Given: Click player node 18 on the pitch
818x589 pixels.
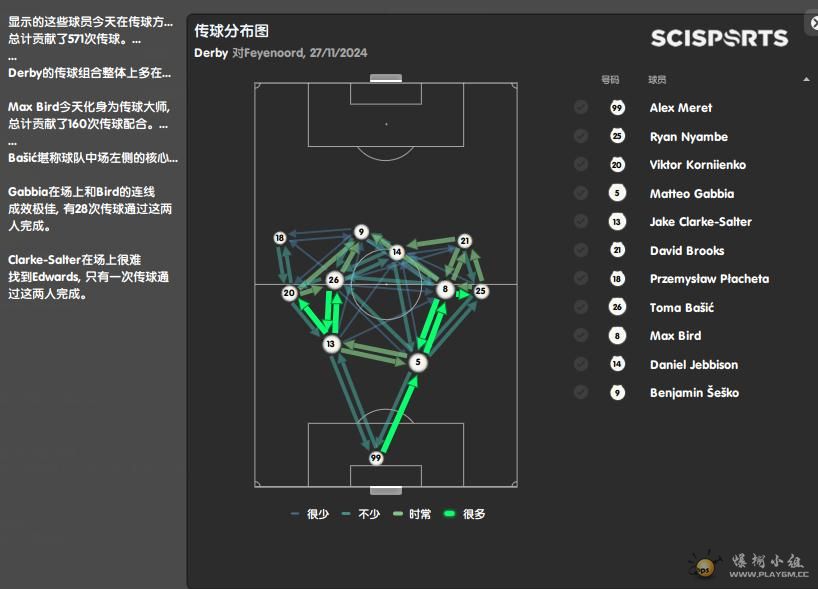Looking at the screenshot, I should point(280,238).
